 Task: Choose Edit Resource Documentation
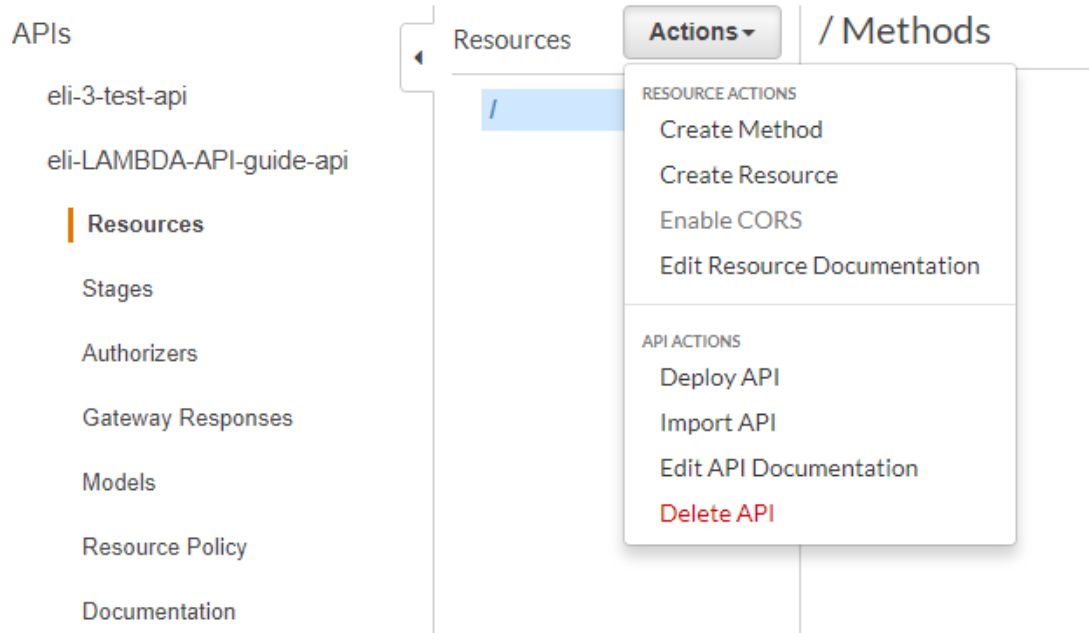click(820, 265)
